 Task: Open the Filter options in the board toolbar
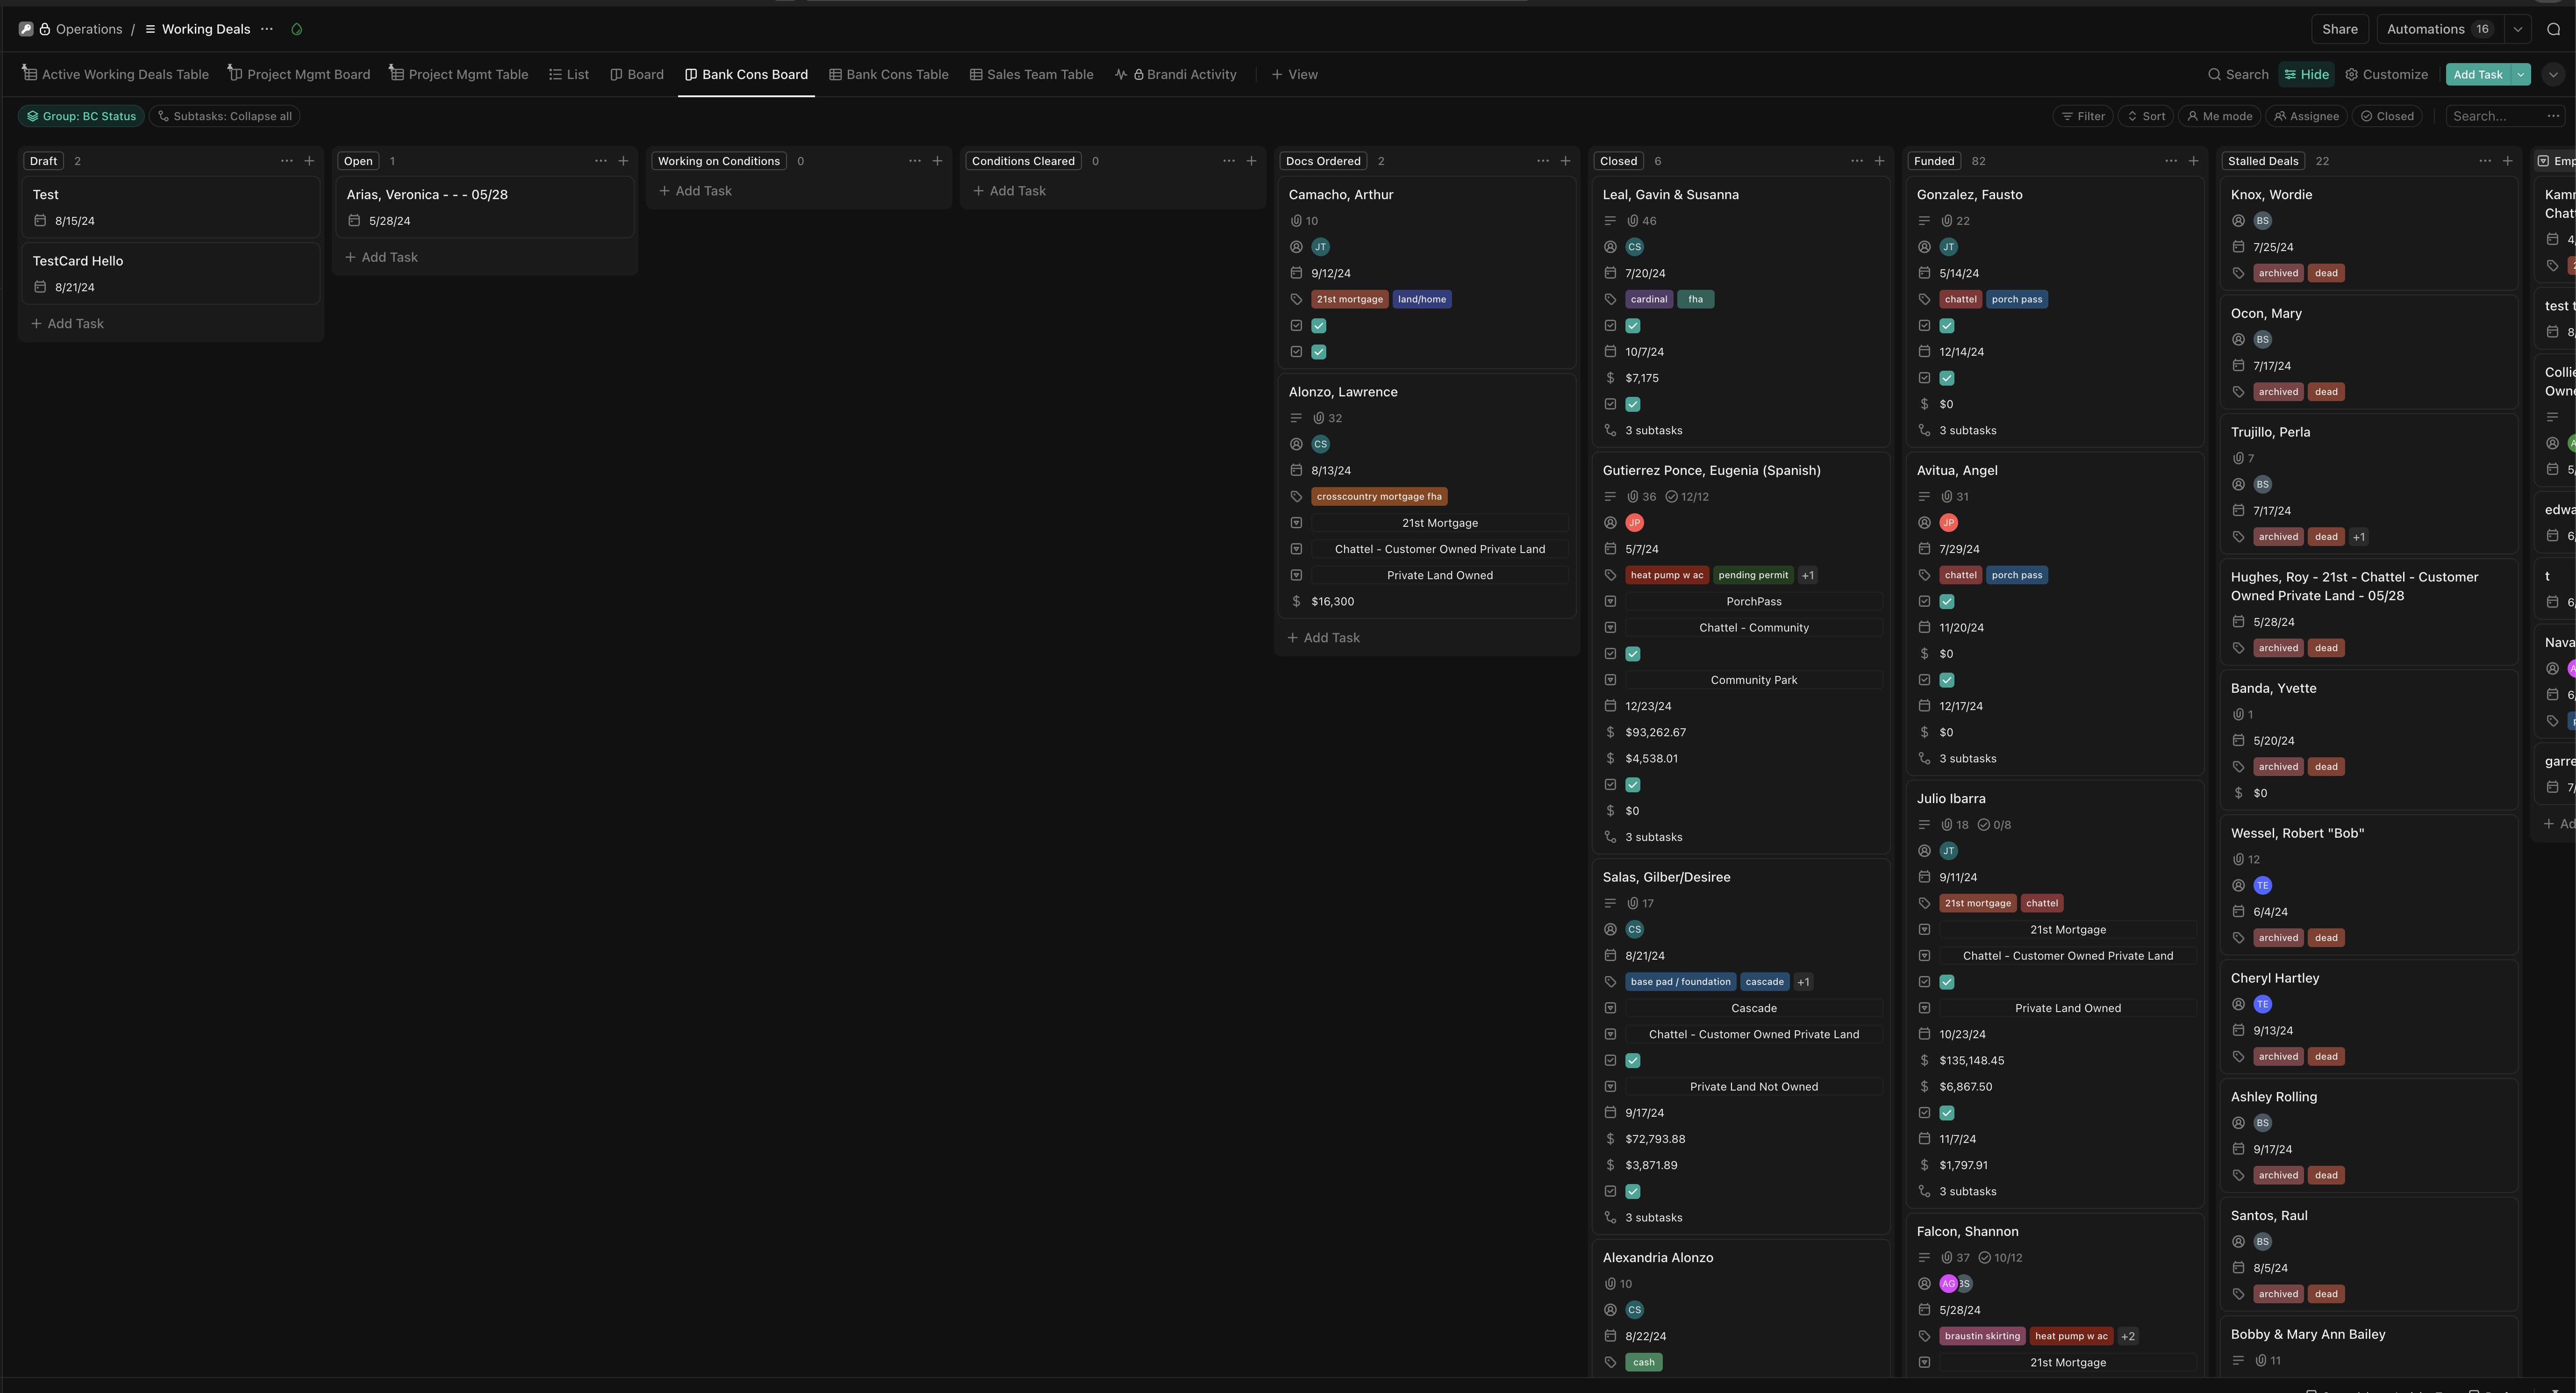2083,116
